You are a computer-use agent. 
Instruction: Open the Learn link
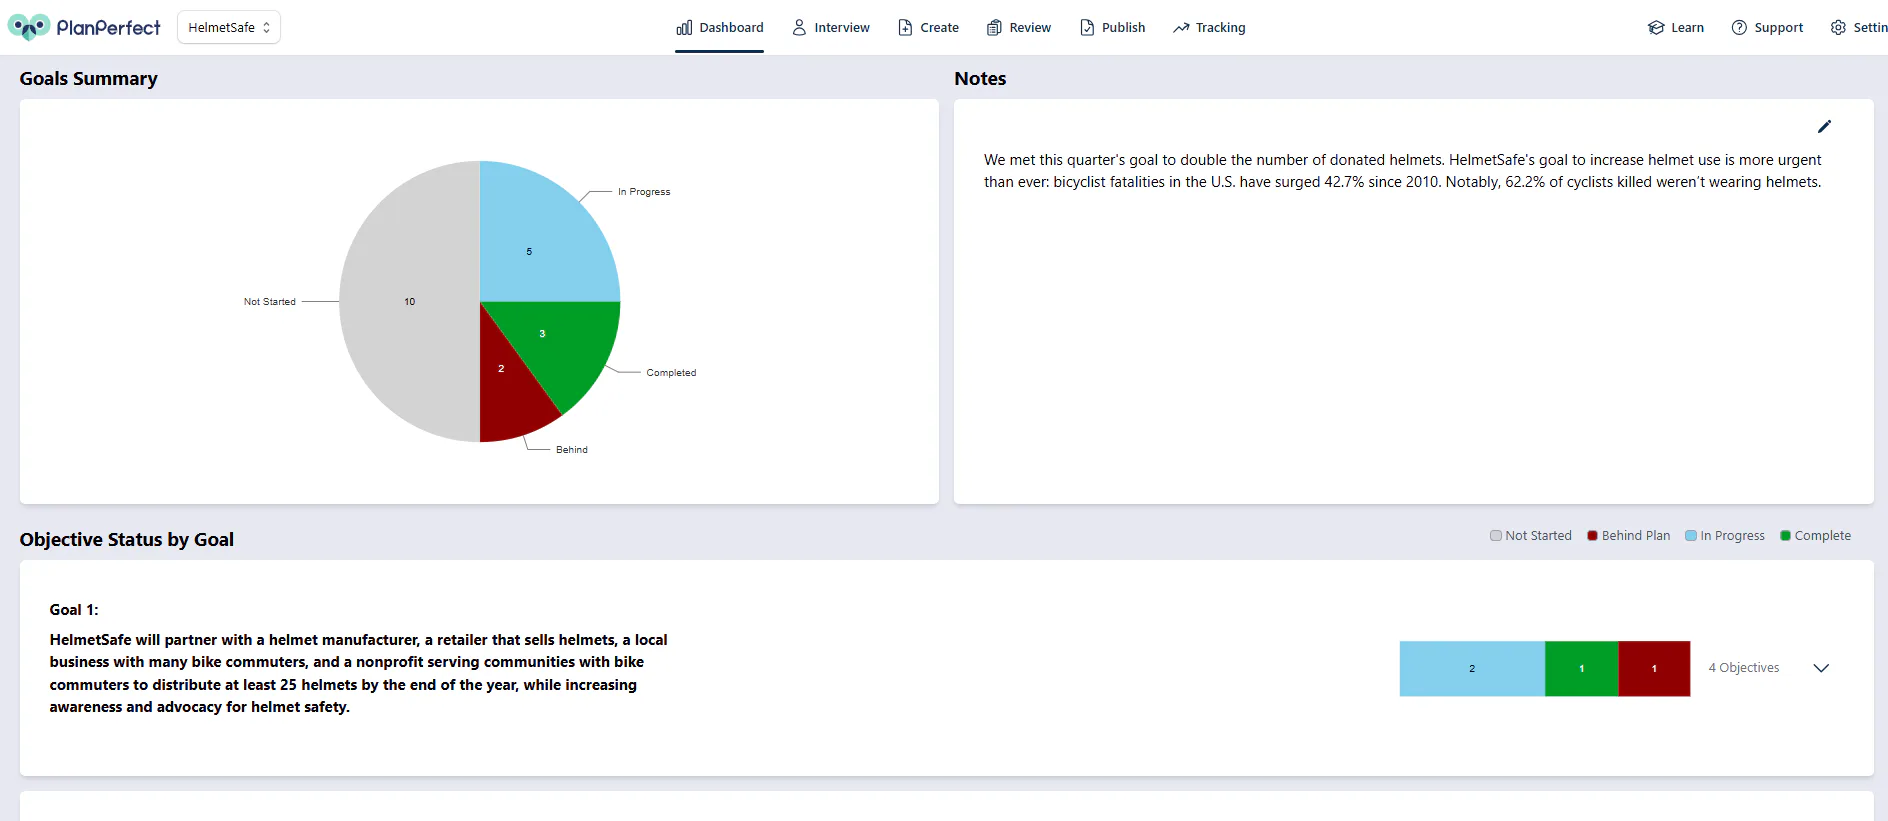[x=1676, y=28]
